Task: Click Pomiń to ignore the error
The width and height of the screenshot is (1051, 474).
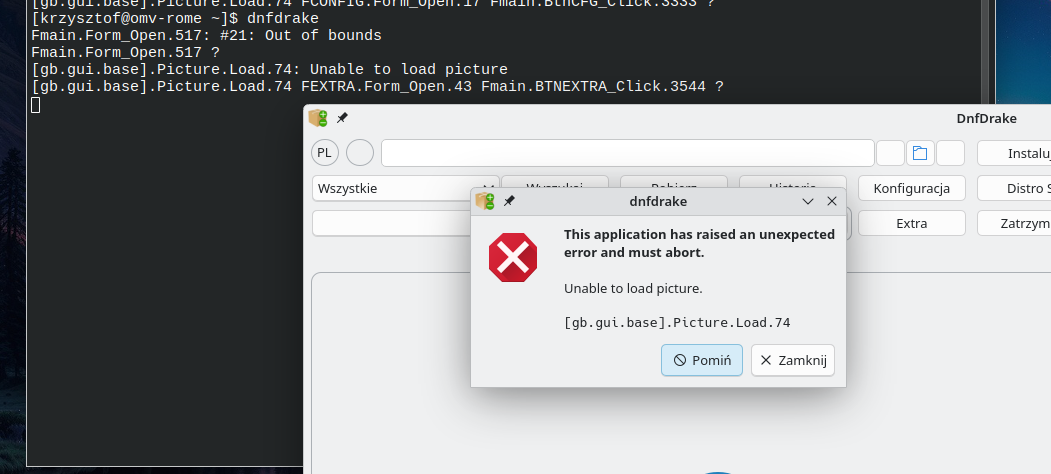Action: [x=701, y=360]
